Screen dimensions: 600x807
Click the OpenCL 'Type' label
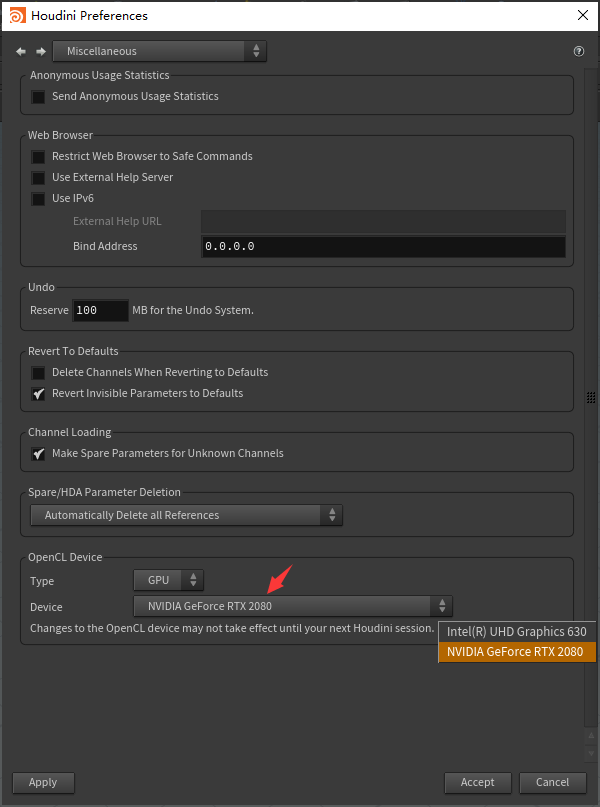[42, 581]
